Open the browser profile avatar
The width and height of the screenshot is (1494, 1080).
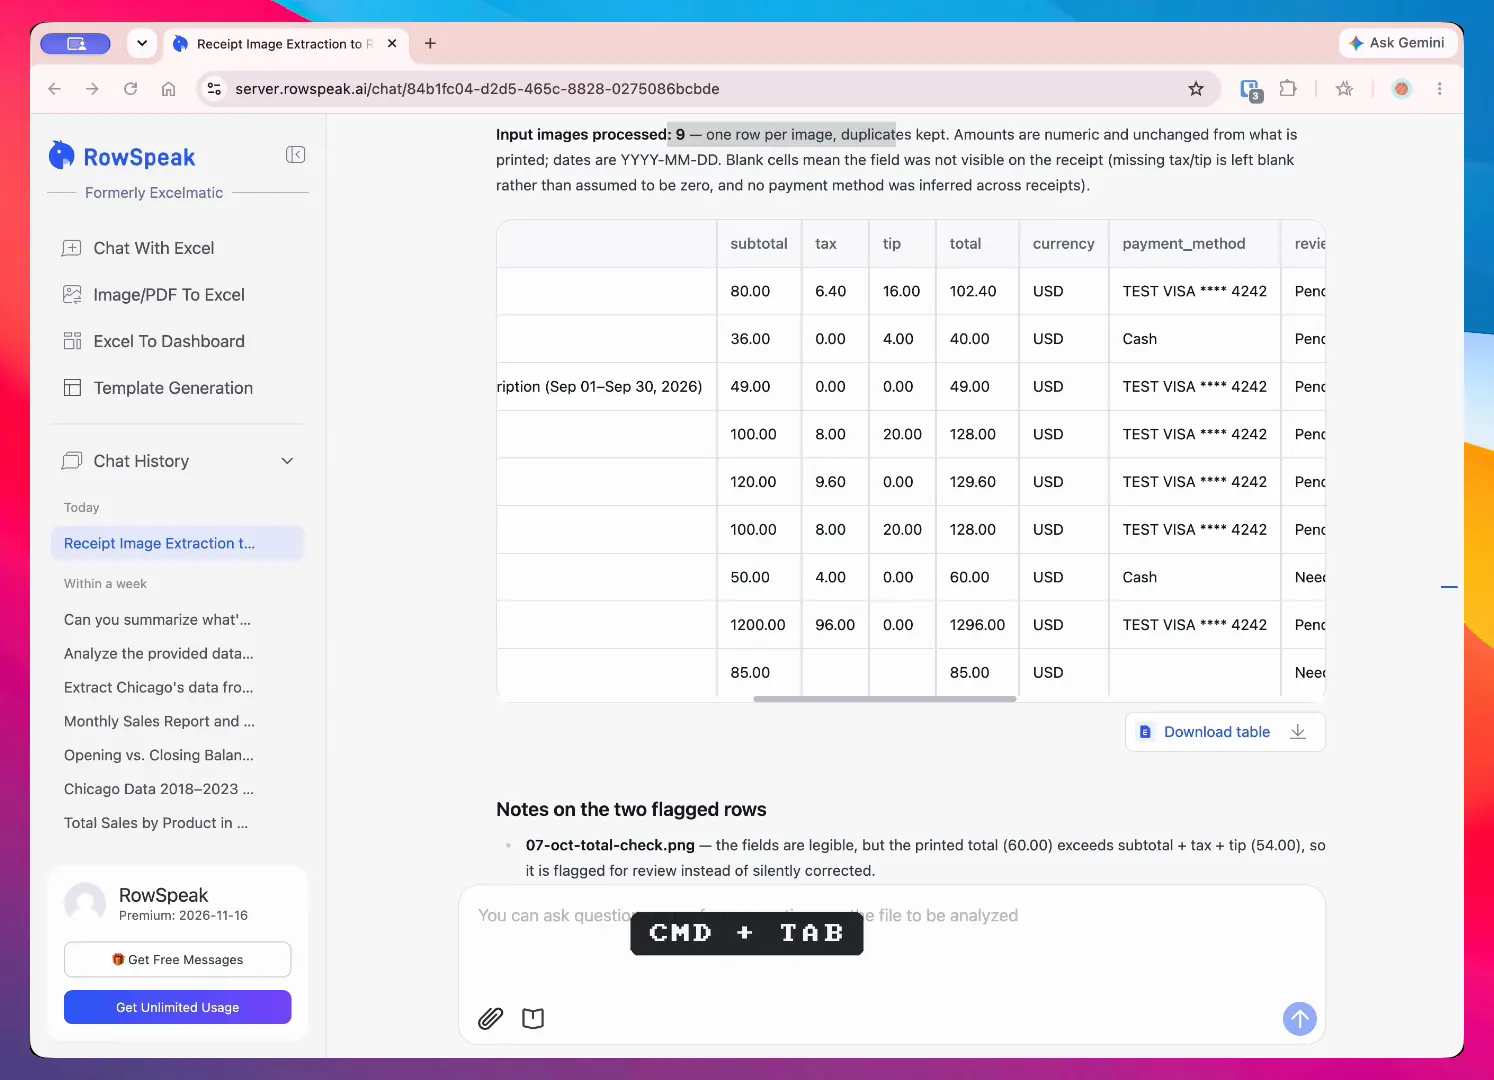(1402, 89)
